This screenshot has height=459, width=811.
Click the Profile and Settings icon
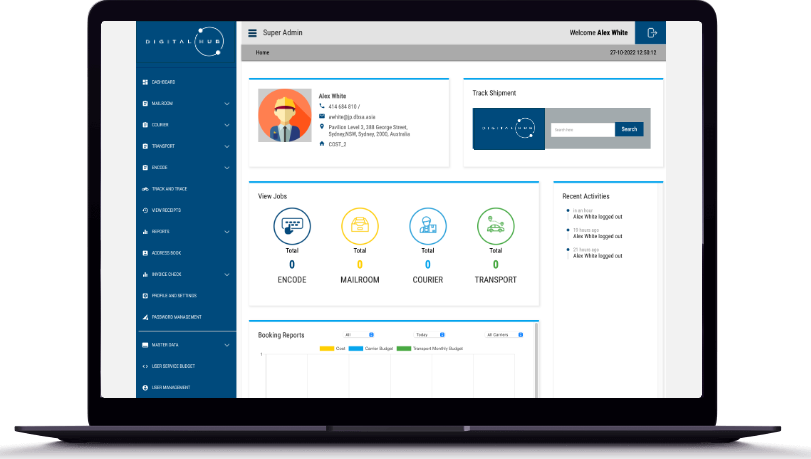click(145, 296)
